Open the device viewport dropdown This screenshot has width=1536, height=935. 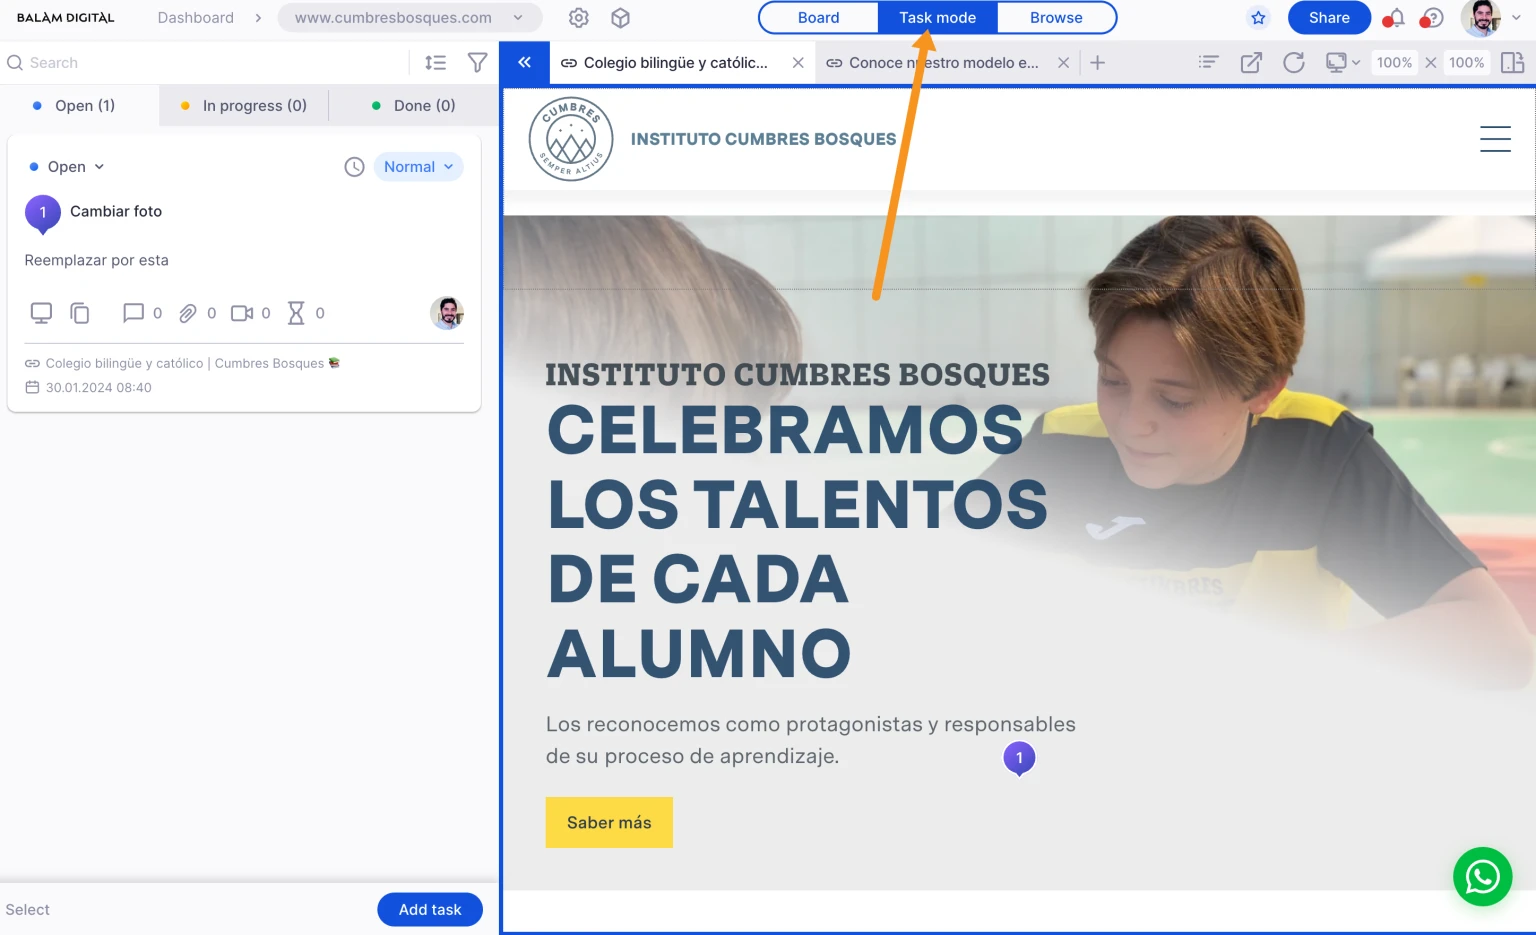click(1342, 63)
